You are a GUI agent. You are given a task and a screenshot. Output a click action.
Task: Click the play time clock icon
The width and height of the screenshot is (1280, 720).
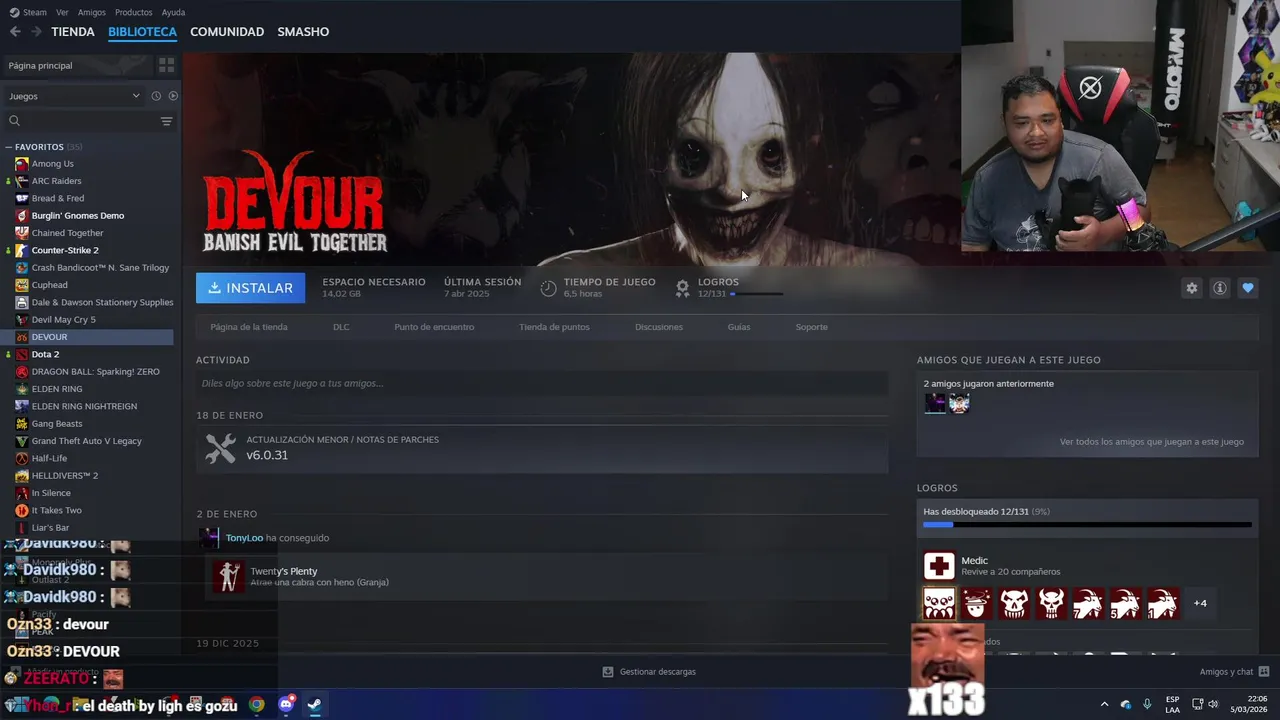(x=548, y=288)
